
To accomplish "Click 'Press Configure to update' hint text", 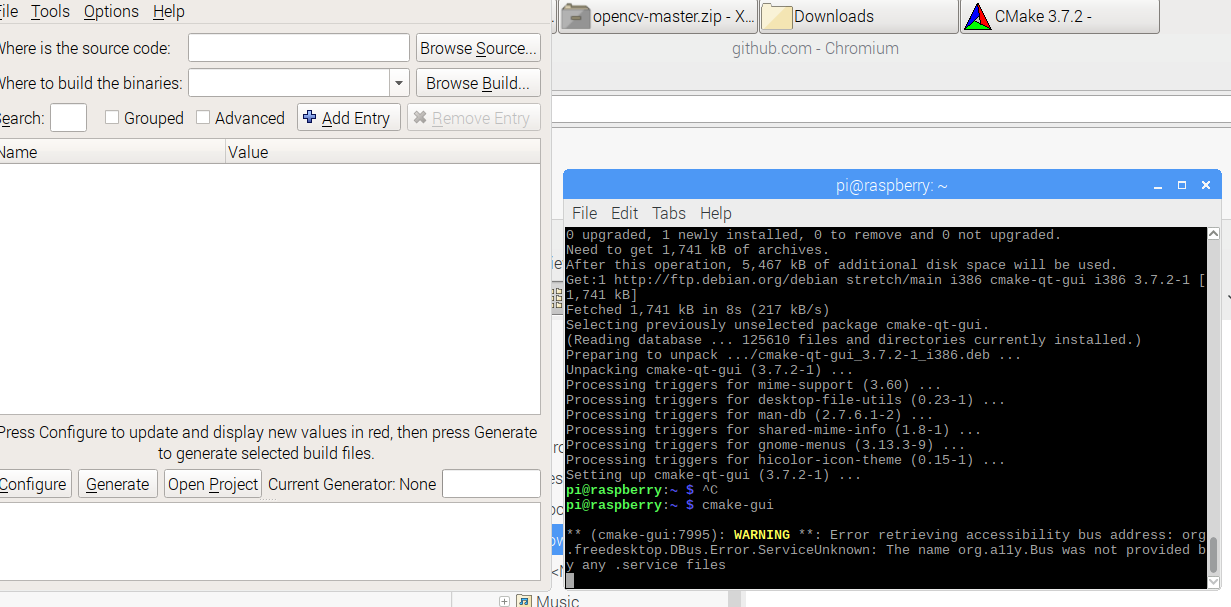I will [x=267, y=443].
